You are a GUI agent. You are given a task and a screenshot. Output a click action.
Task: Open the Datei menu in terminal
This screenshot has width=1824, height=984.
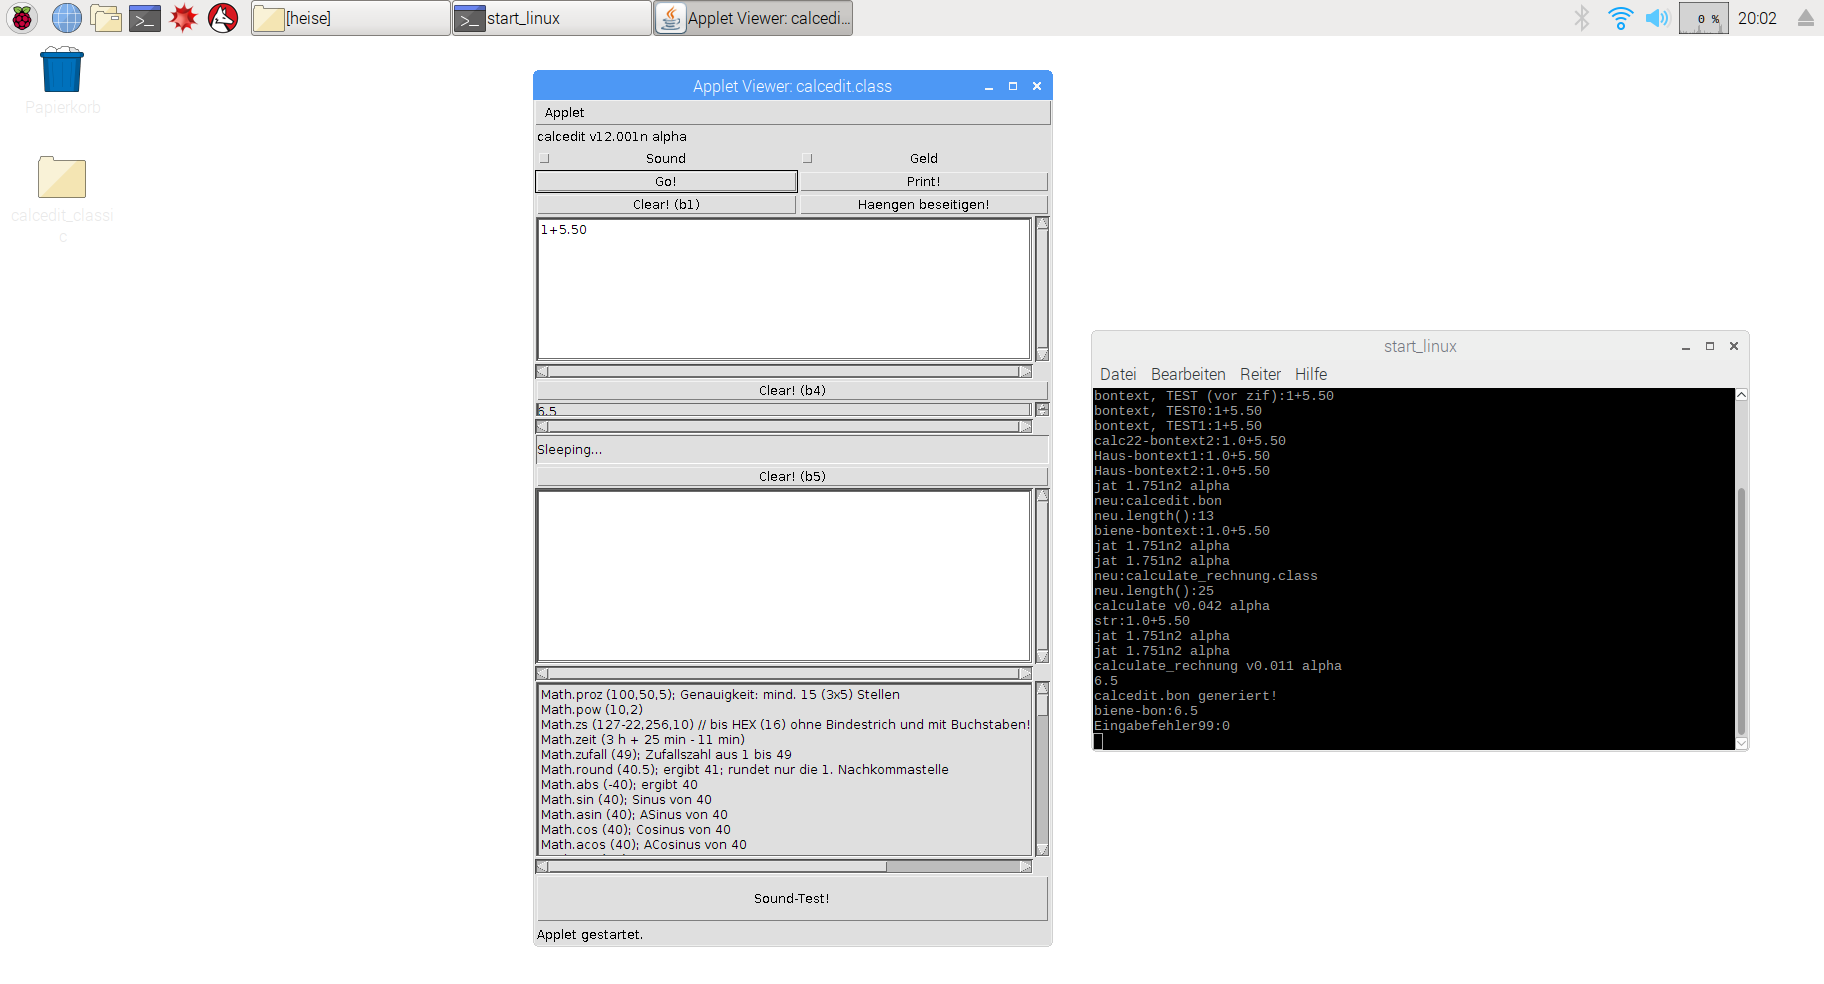1118,374
